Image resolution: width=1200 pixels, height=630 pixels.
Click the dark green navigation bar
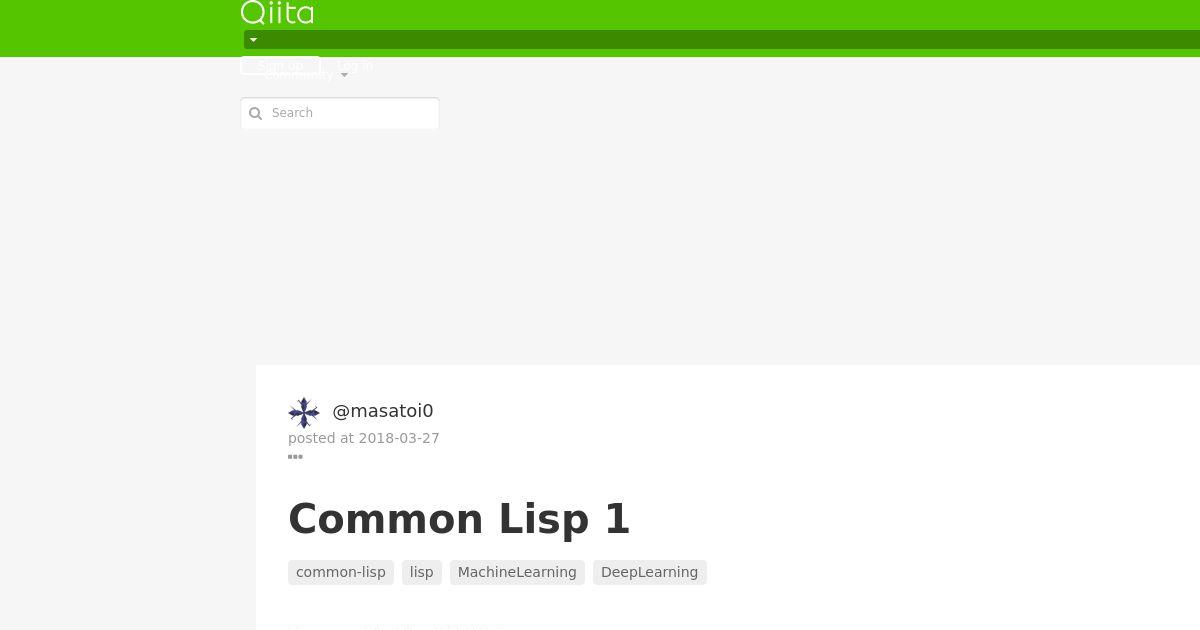pos(722,40)
